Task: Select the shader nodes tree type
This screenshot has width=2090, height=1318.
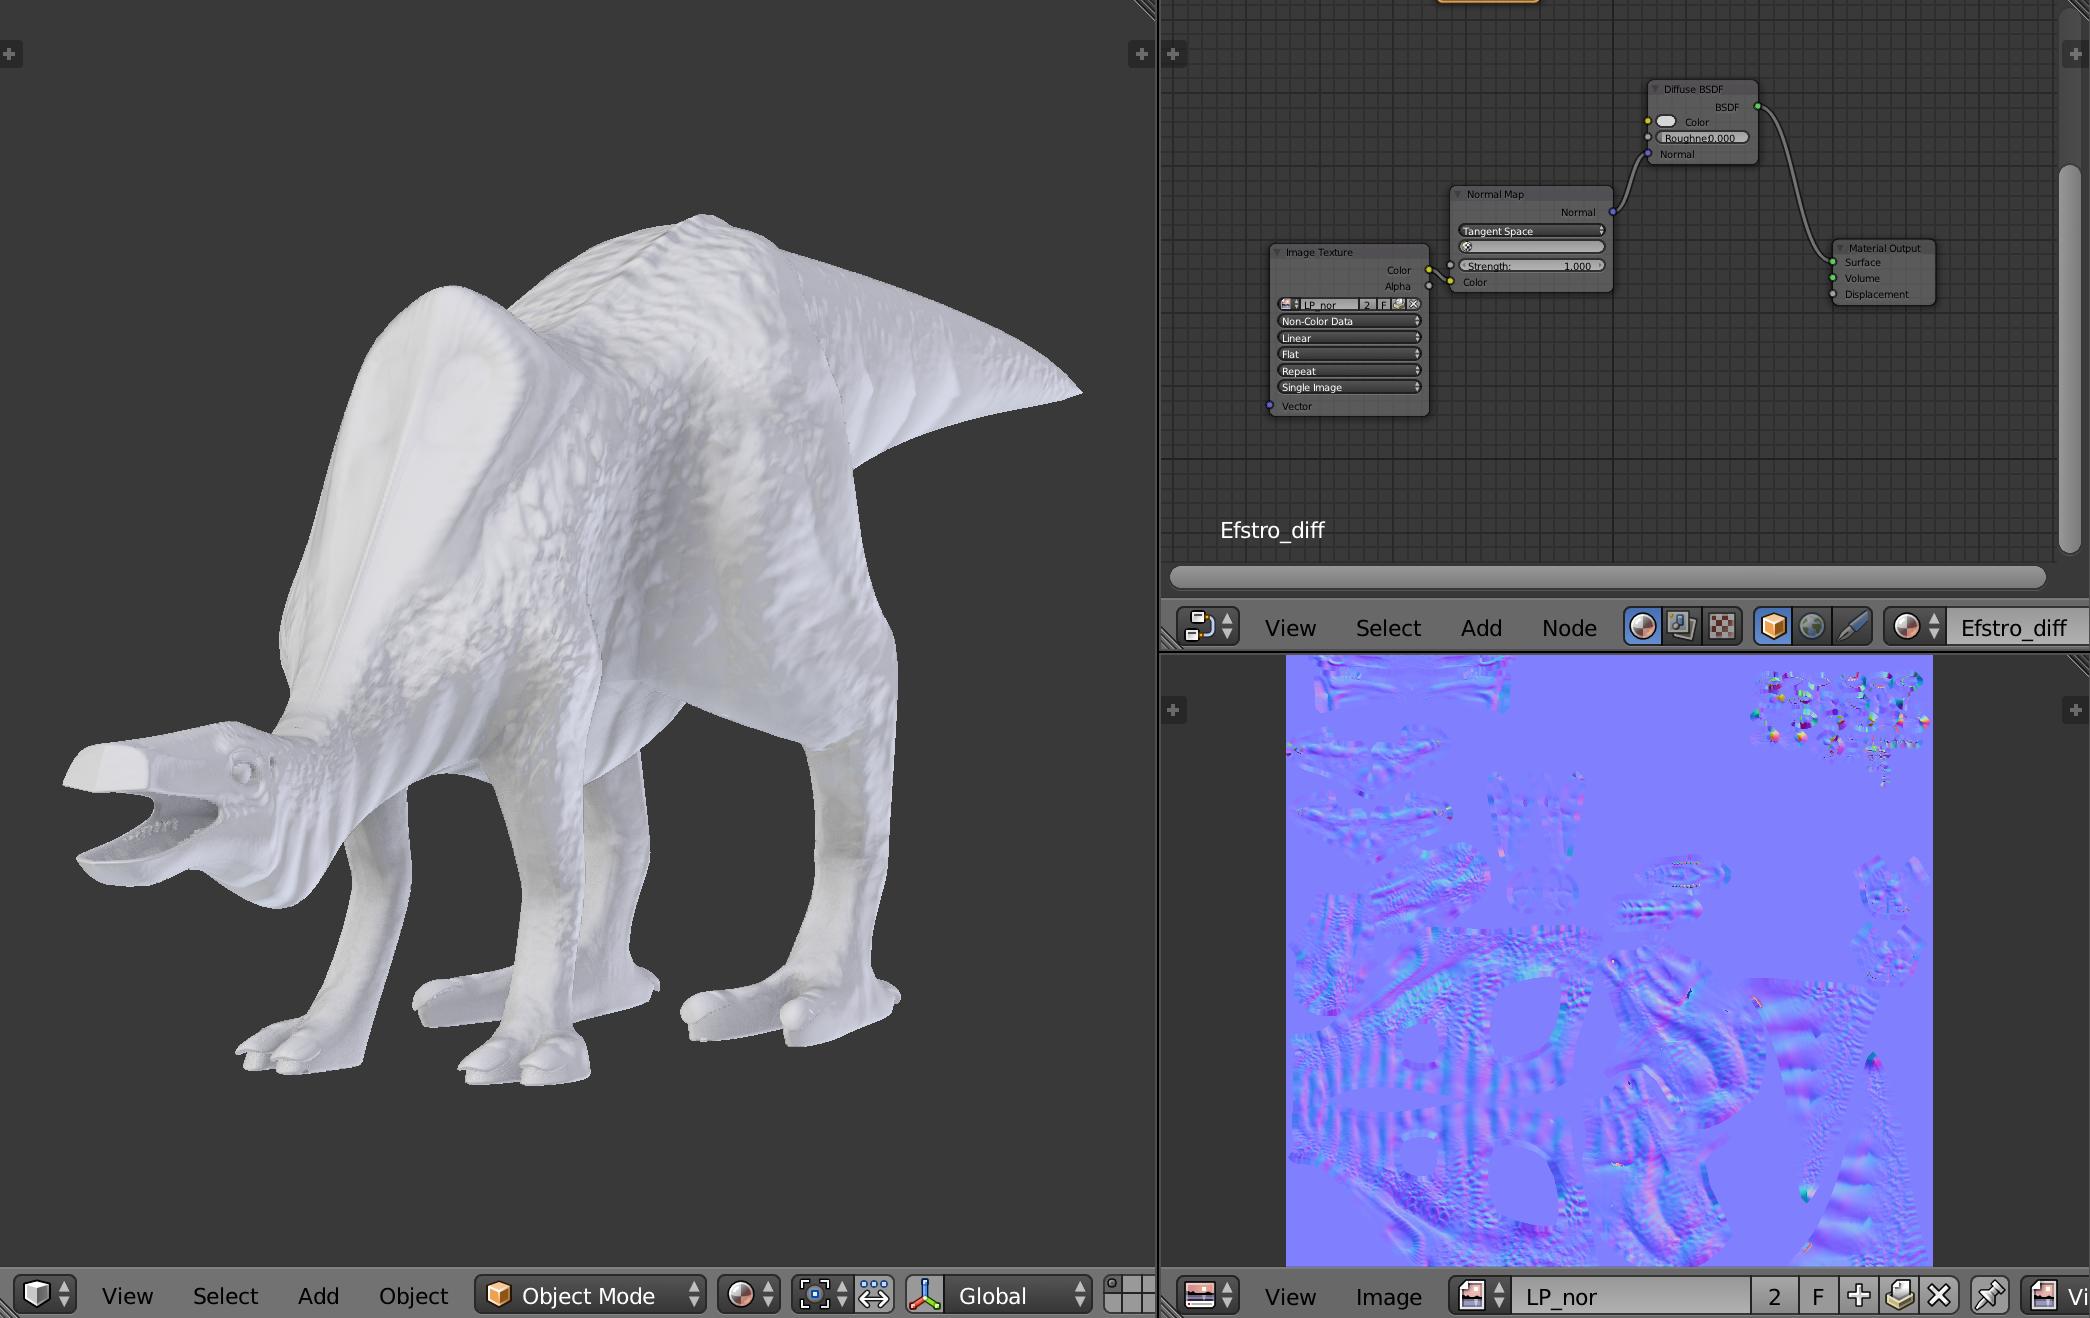Action: (1643, 626)
